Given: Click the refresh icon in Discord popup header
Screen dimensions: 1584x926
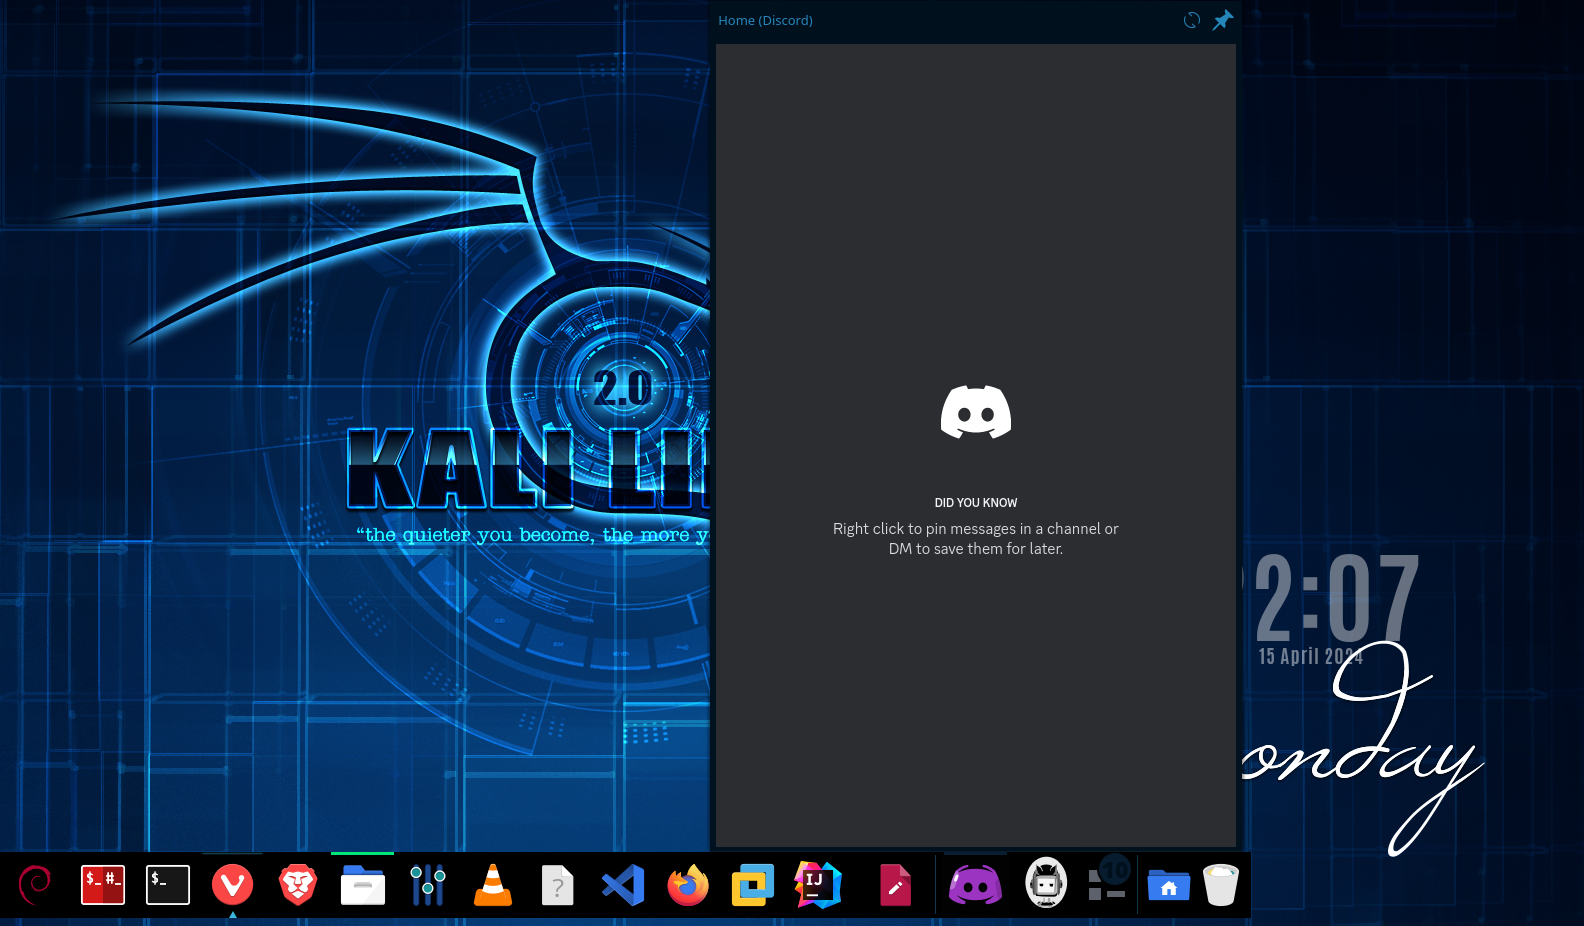Looking at the screenshot, I should click(1191, 20).
